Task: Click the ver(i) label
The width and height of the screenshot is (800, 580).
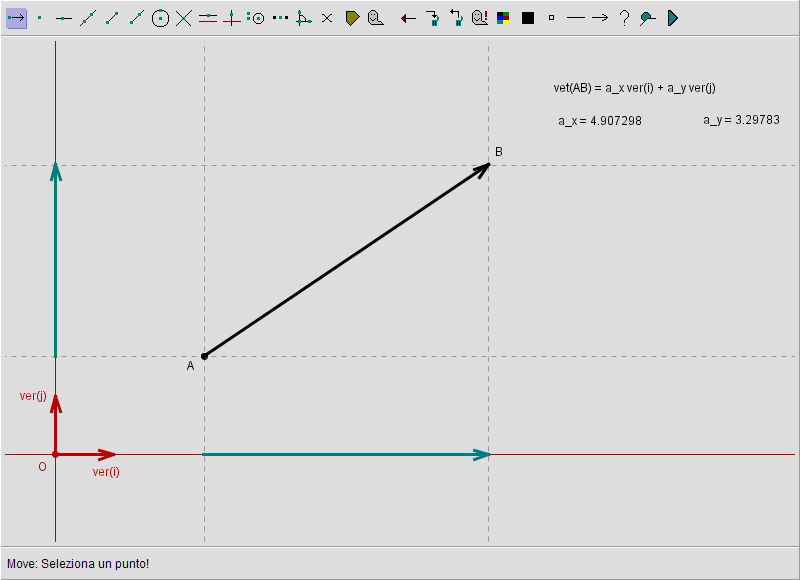Action: click(106, 472)
